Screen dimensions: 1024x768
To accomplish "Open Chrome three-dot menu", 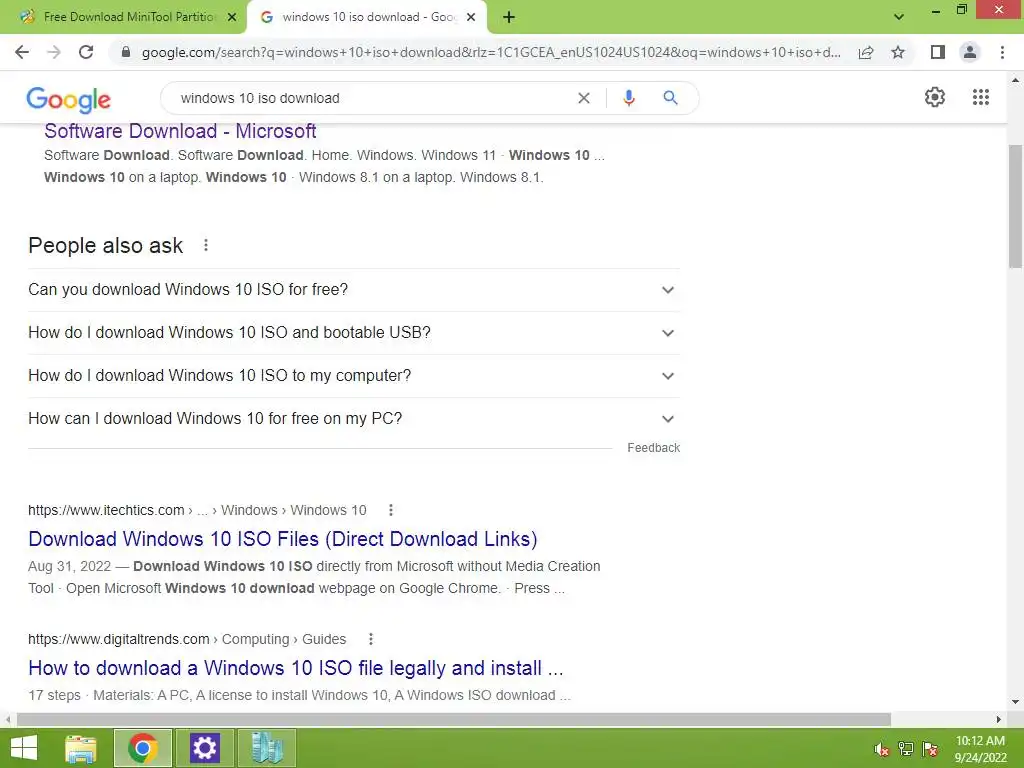I will tap(1002, 52).
